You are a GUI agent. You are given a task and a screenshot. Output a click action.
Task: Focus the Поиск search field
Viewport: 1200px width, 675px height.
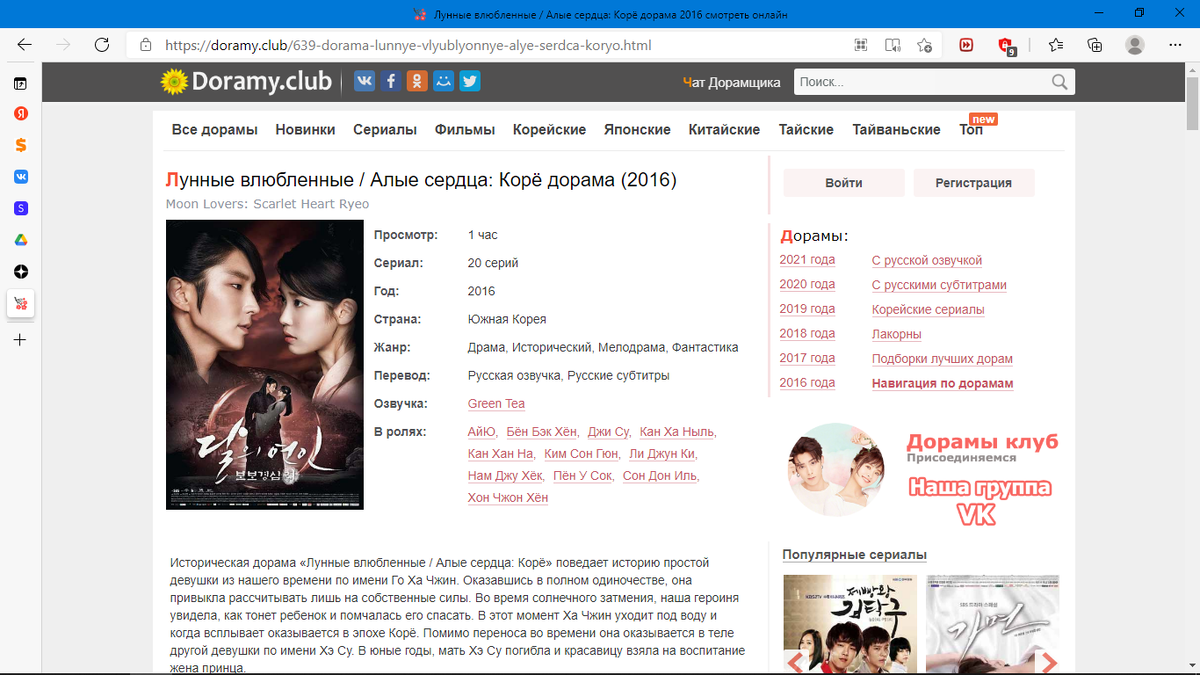[x=920, y=82]
